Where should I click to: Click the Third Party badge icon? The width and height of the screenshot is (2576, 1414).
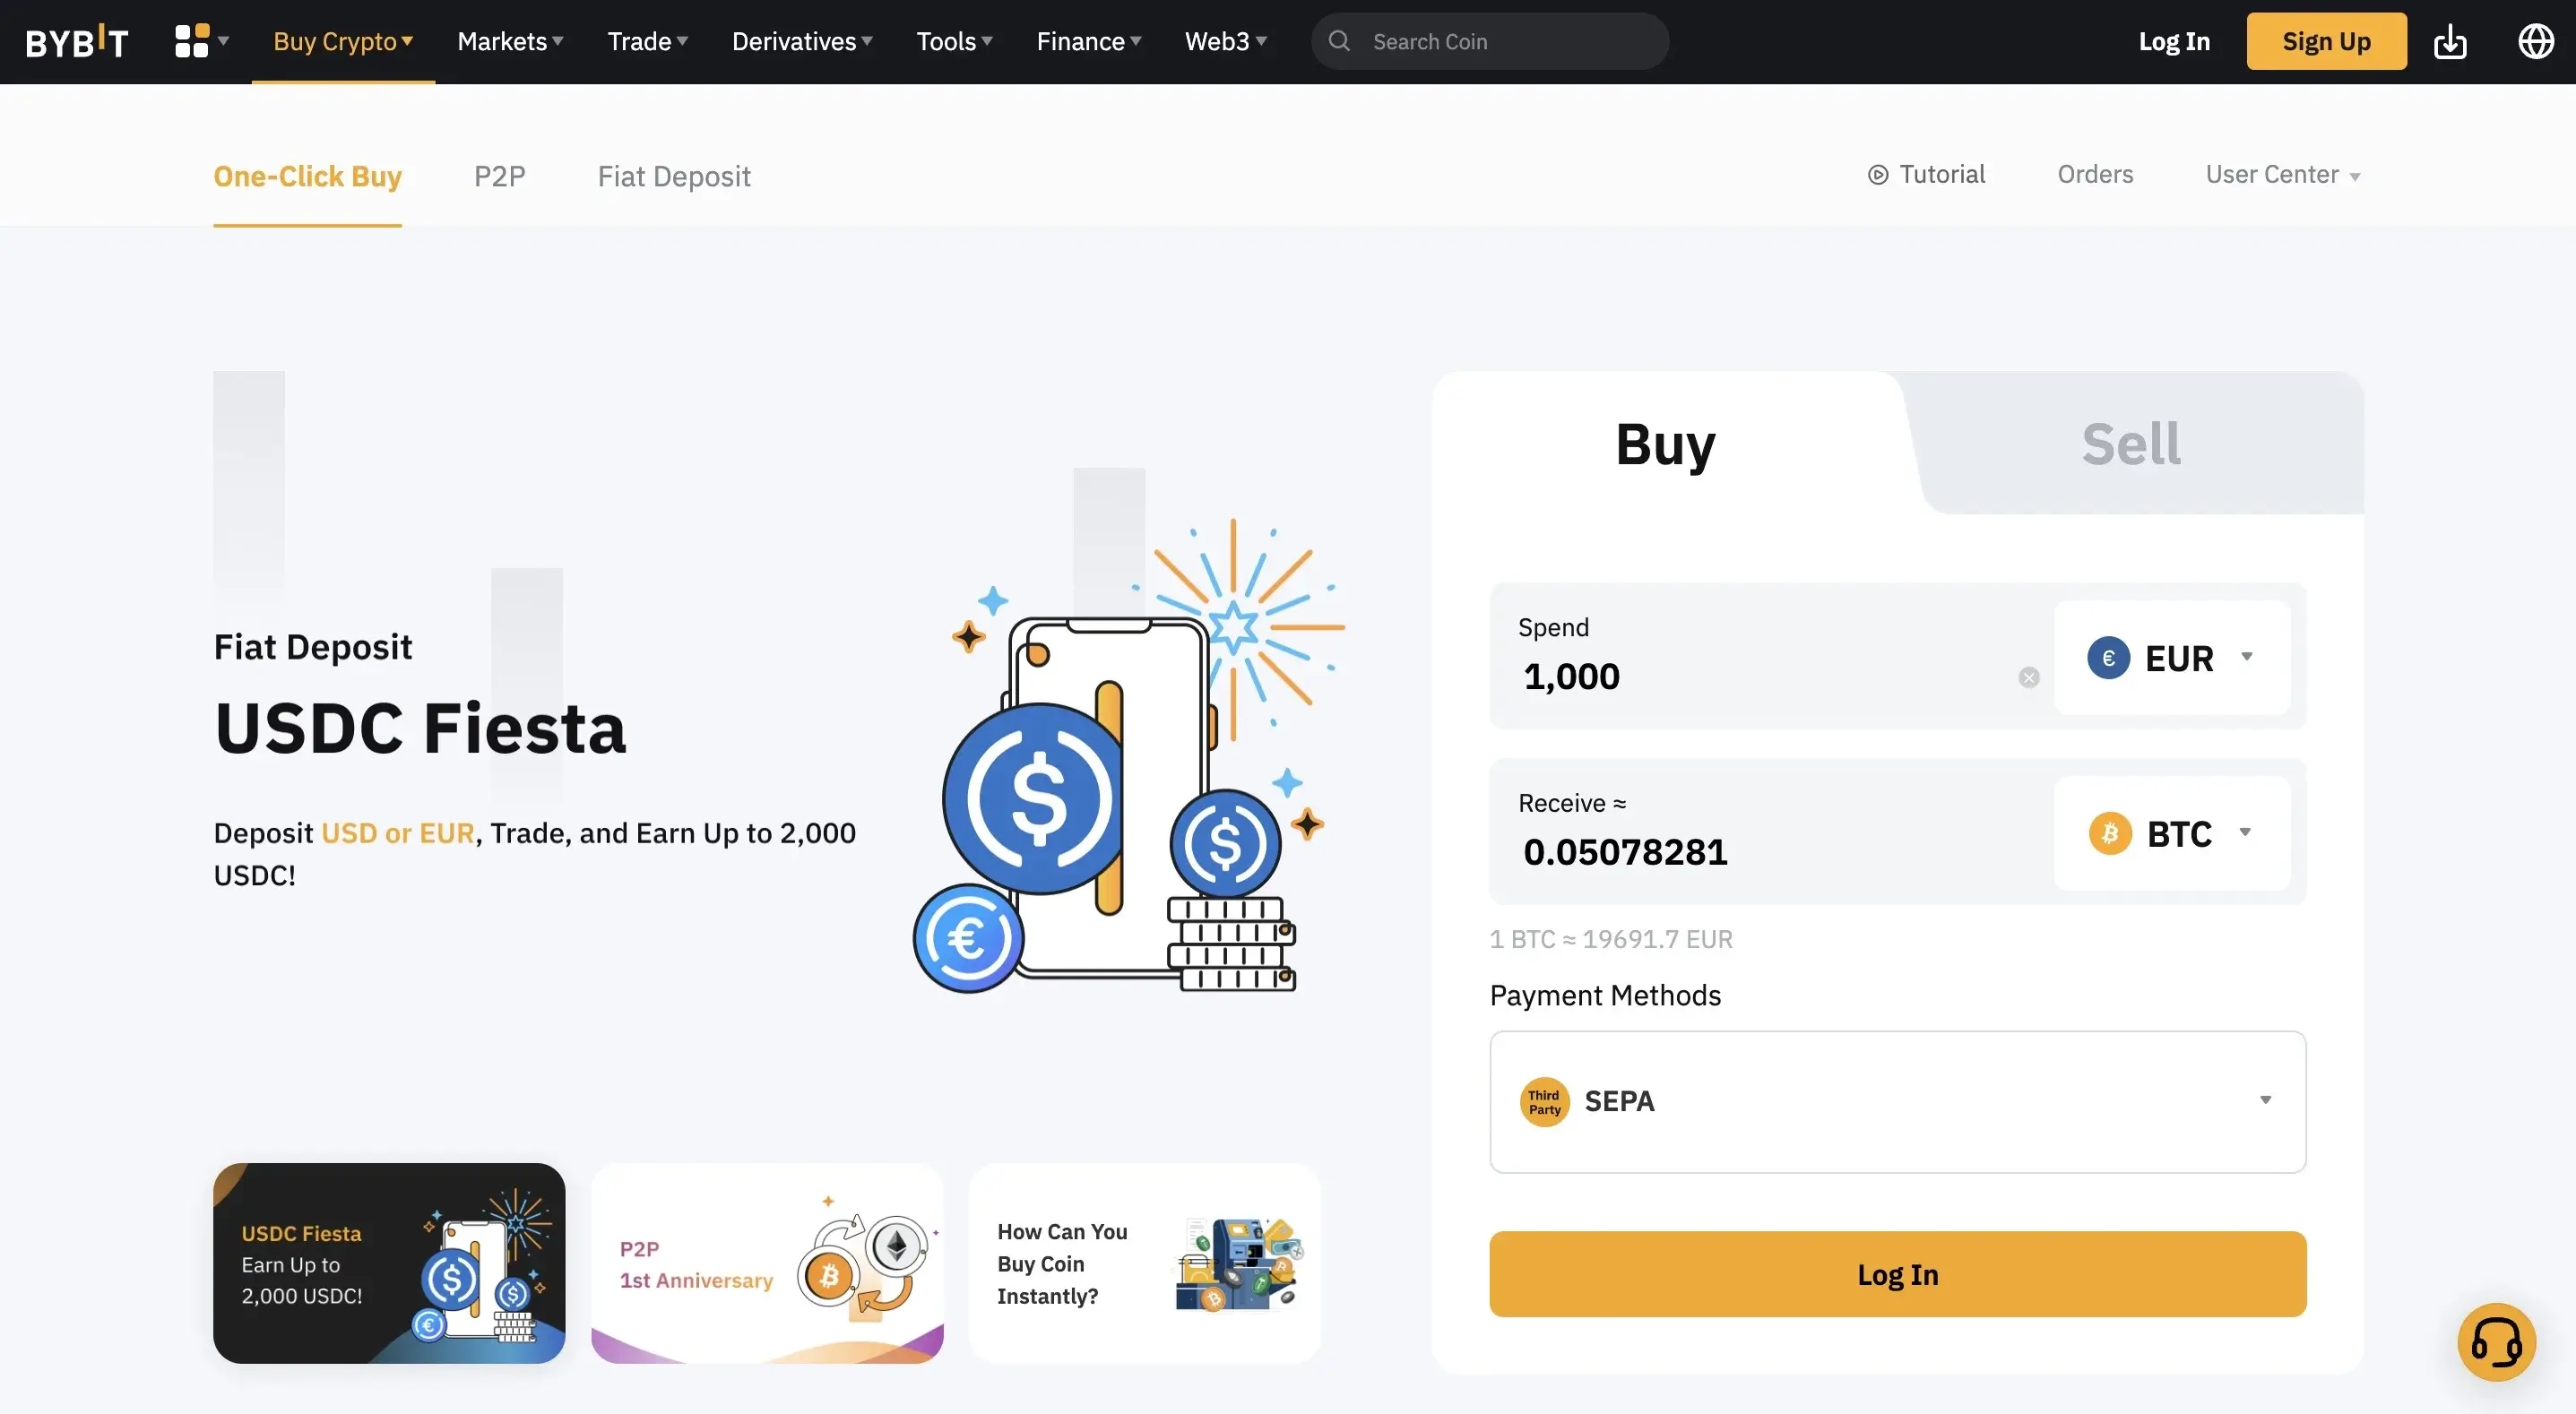click(1544, 1102)
